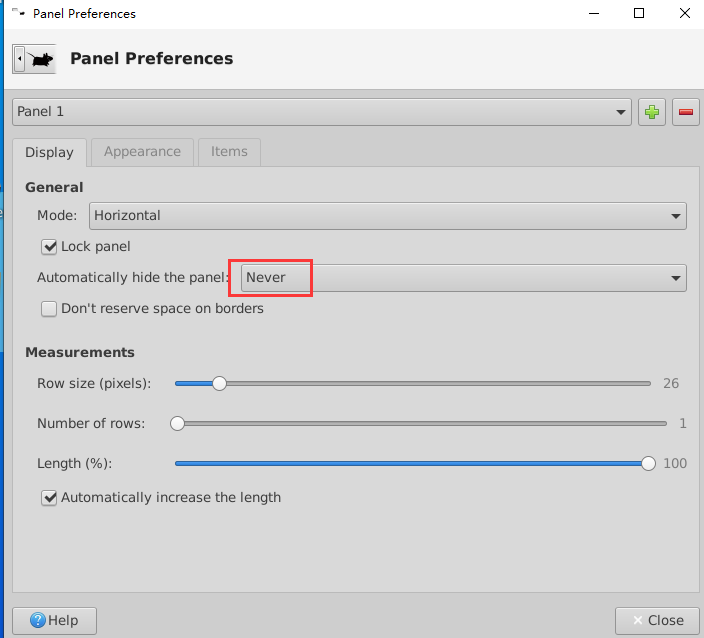This screenshot has height=638, width=704.
Task: Click the X icon on Close button
Action: [635, 620]
